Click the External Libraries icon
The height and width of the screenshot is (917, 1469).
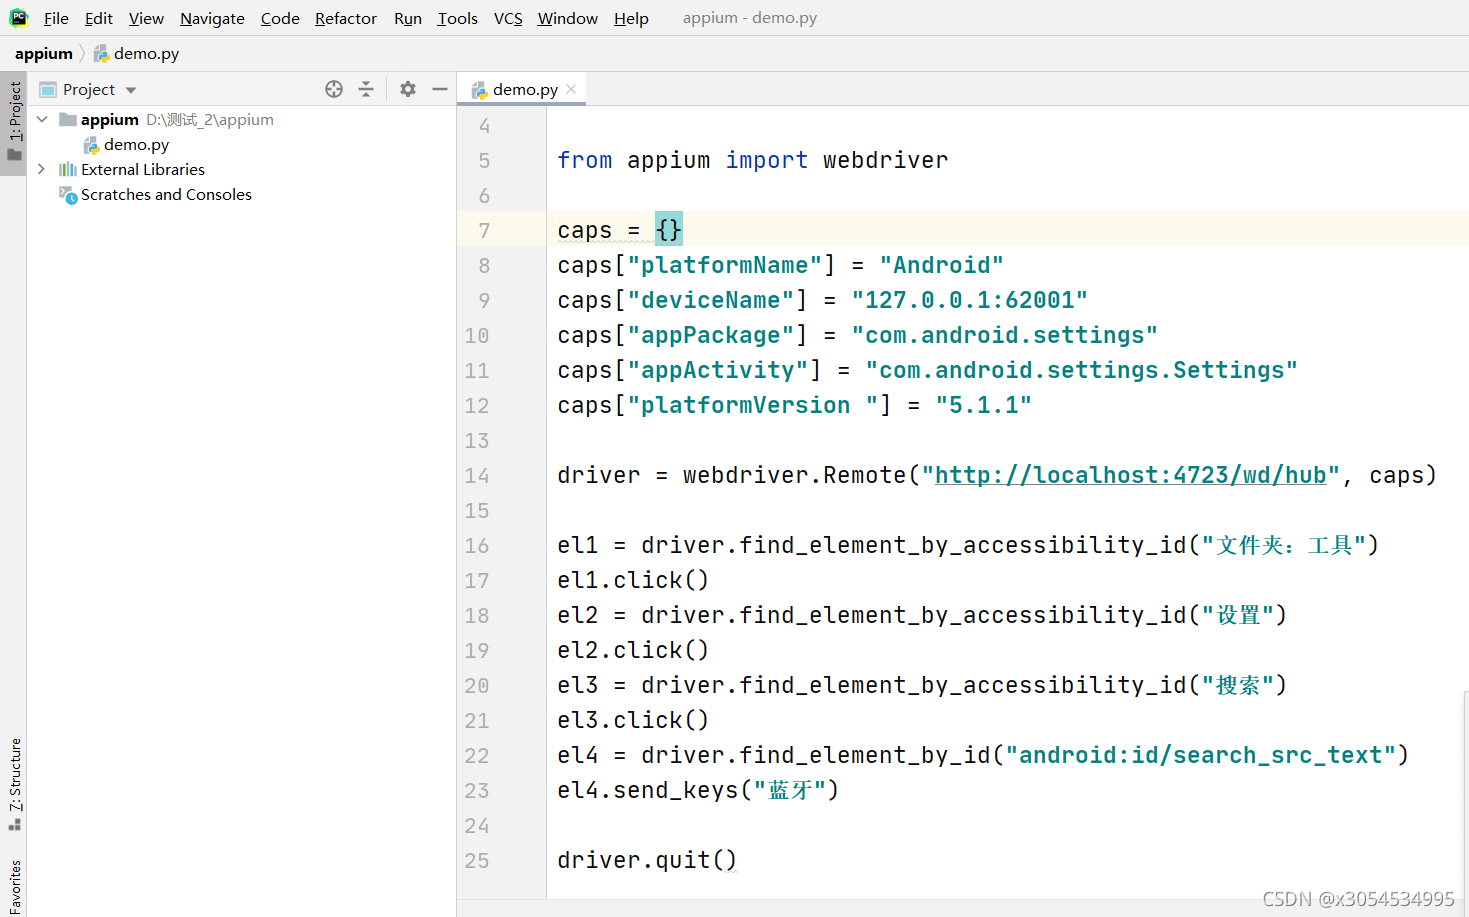68,169
